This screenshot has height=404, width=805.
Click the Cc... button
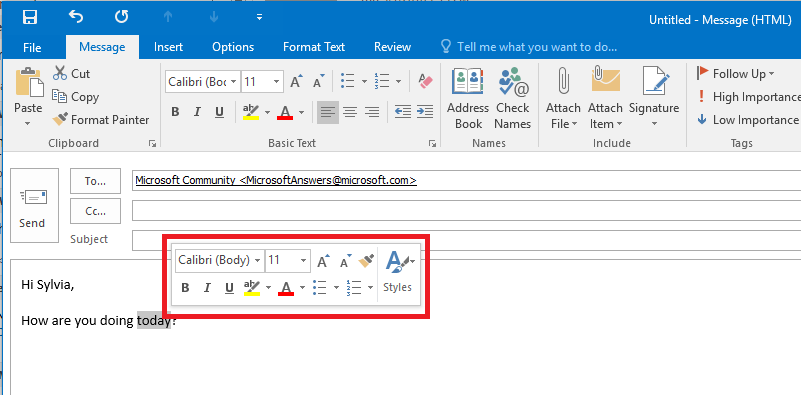click(x=95, y=211)
